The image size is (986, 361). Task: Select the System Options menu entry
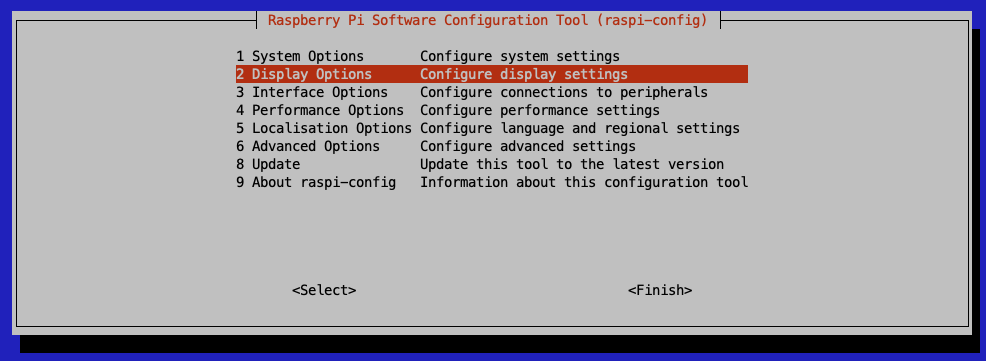492,56
